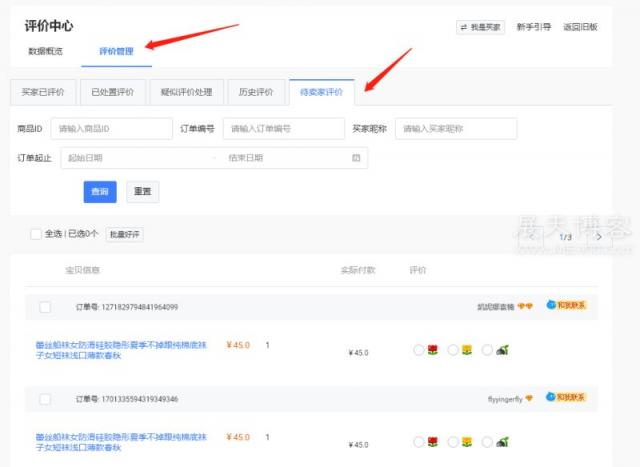Click the 重置 button
The image size is (640, 467).
142,192
